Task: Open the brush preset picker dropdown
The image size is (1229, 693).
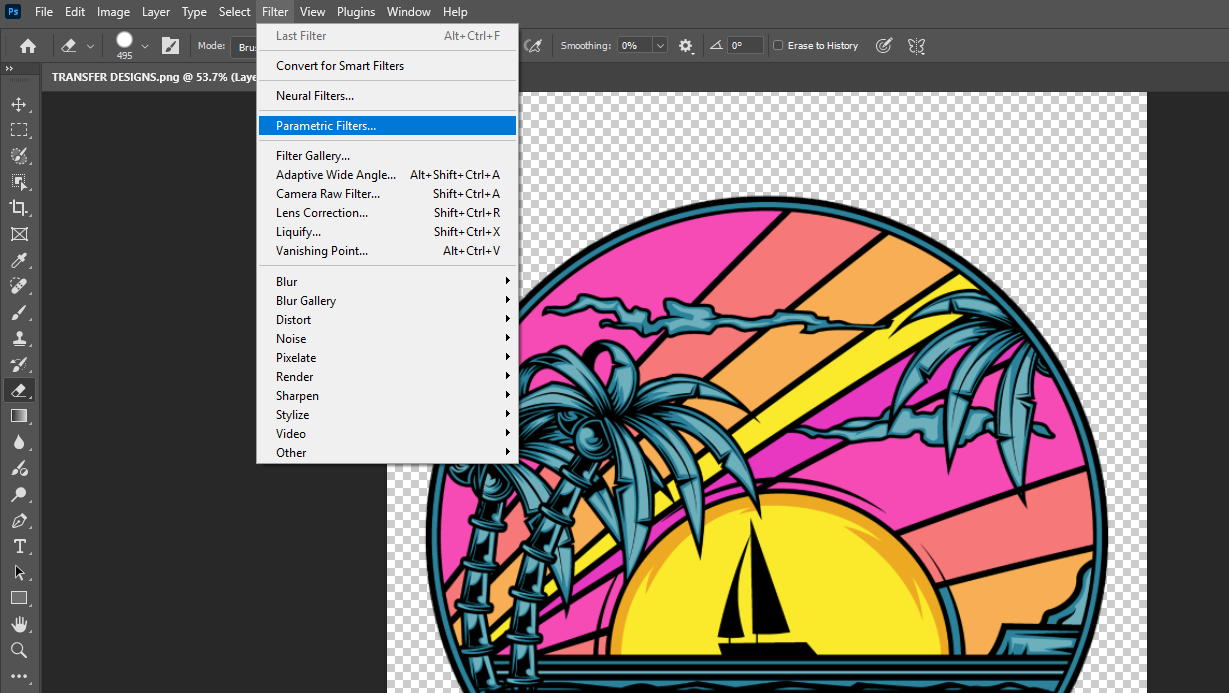Action: 145,45
